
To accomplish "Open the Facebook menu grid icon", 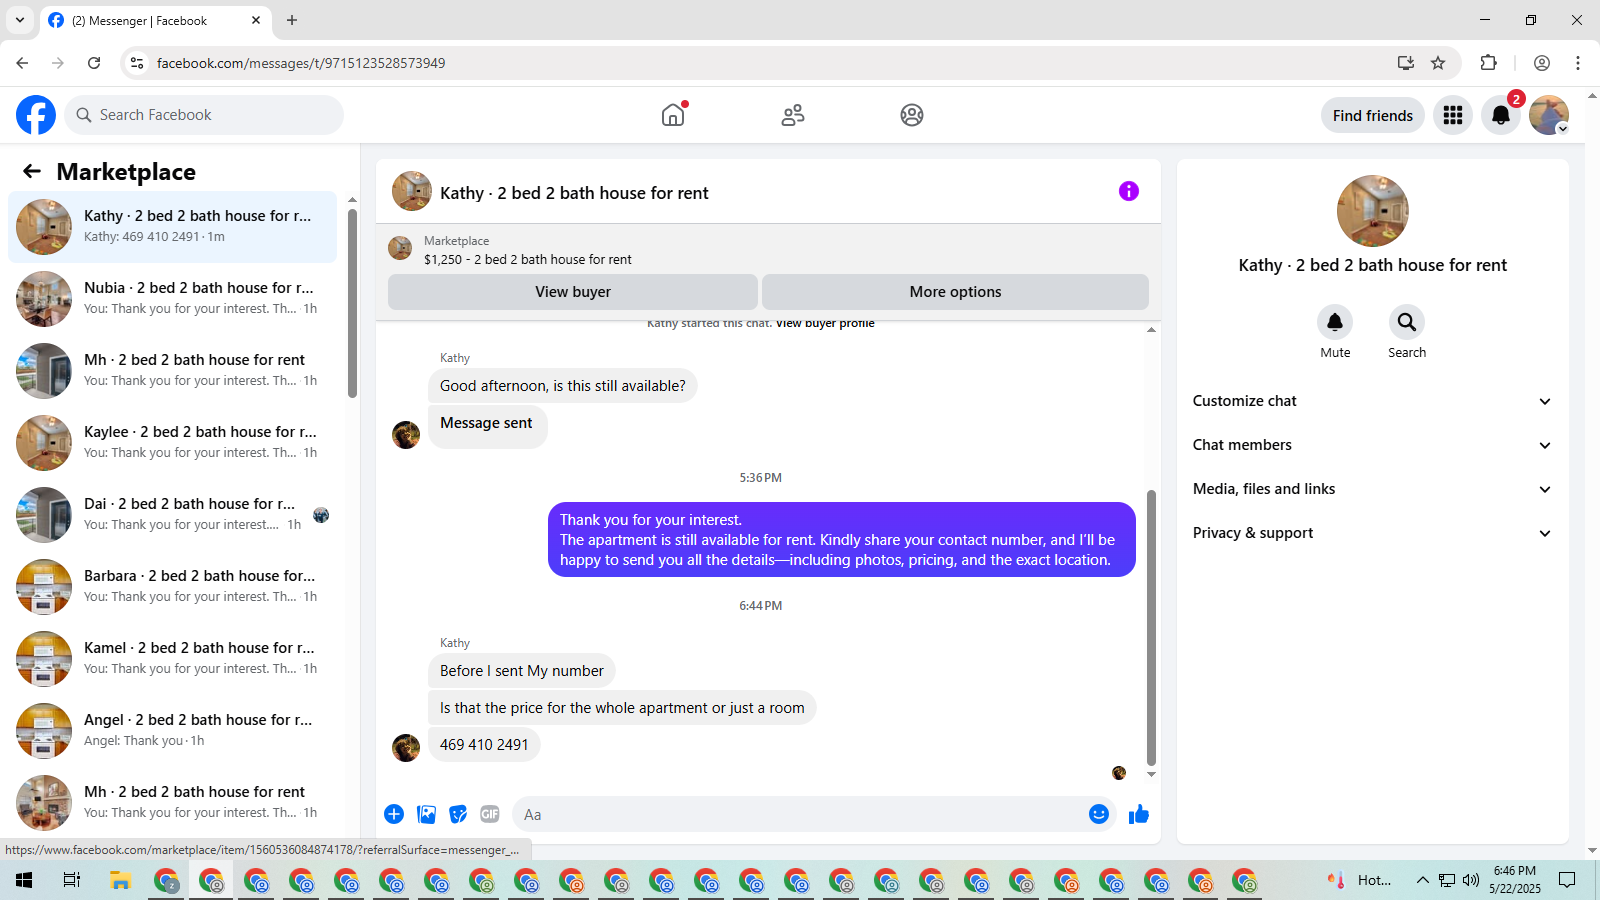I will point(1453,115).
